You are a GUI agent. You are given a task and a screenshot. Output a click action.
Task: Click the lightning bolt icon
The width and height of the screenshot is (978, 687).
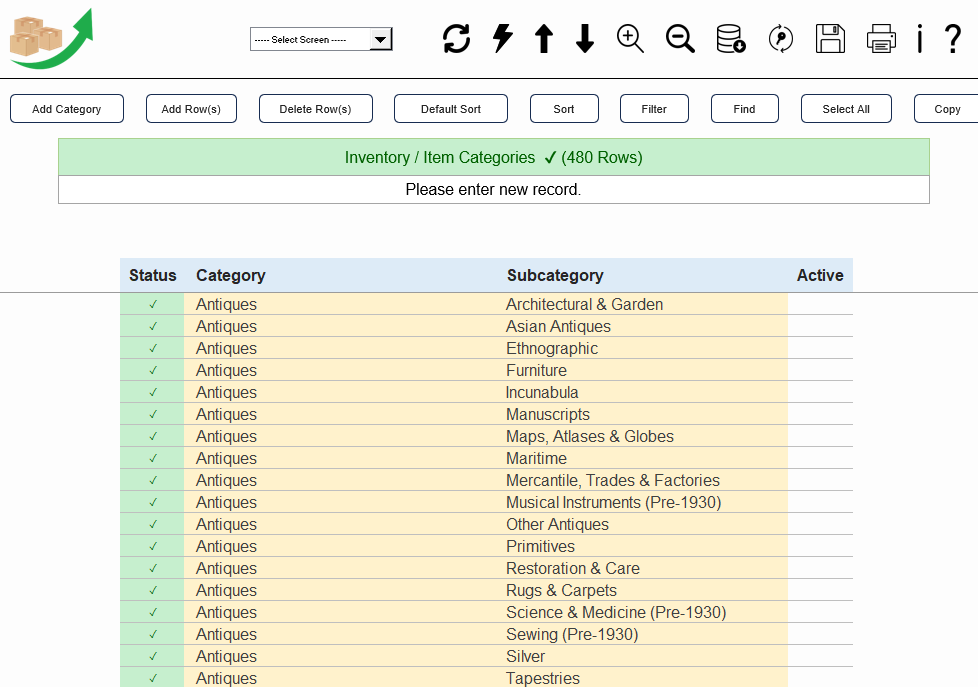(503, 39)
